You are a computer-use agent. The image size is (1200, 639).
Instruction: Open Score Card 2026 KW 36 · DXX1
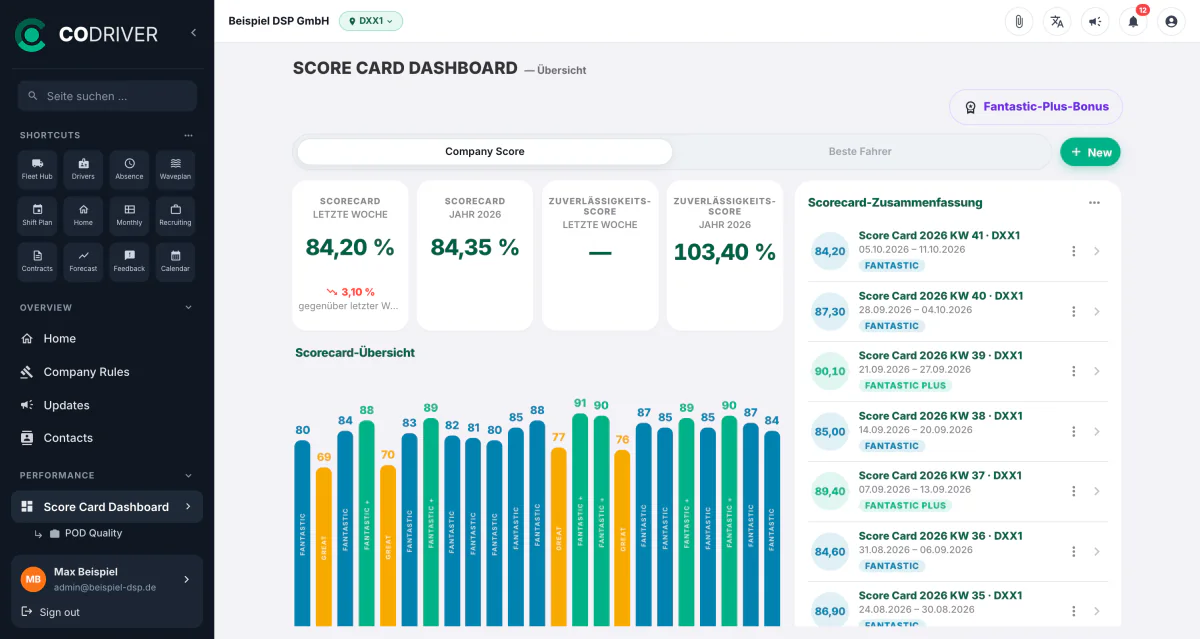pyautogui.click(x=940, y=536)
